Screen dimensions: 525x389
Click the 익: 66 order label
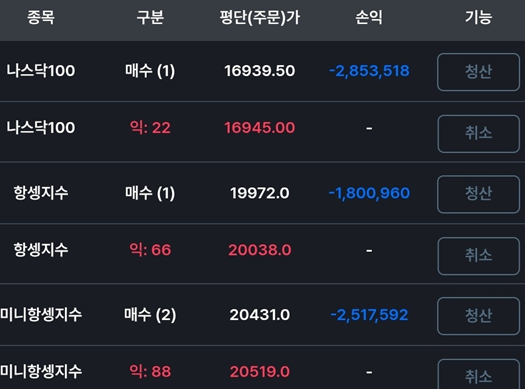click(x=150, y=250)
